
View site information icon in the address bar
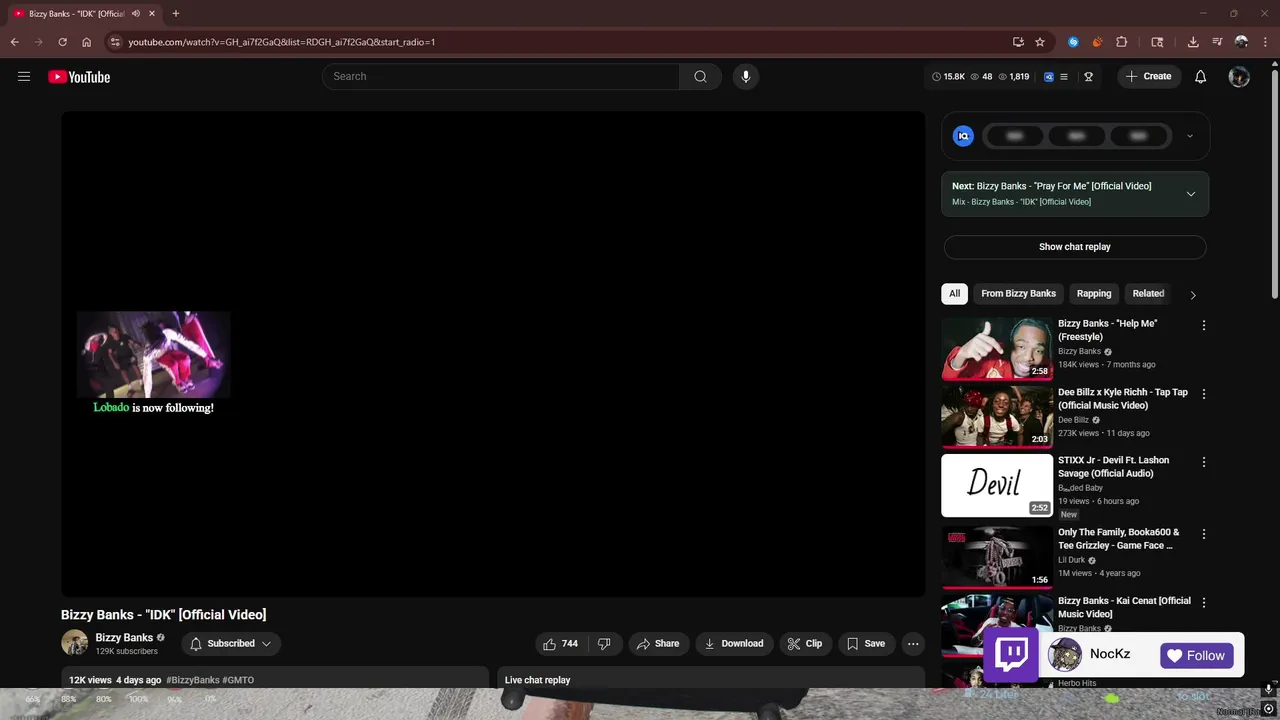[115, 42]
